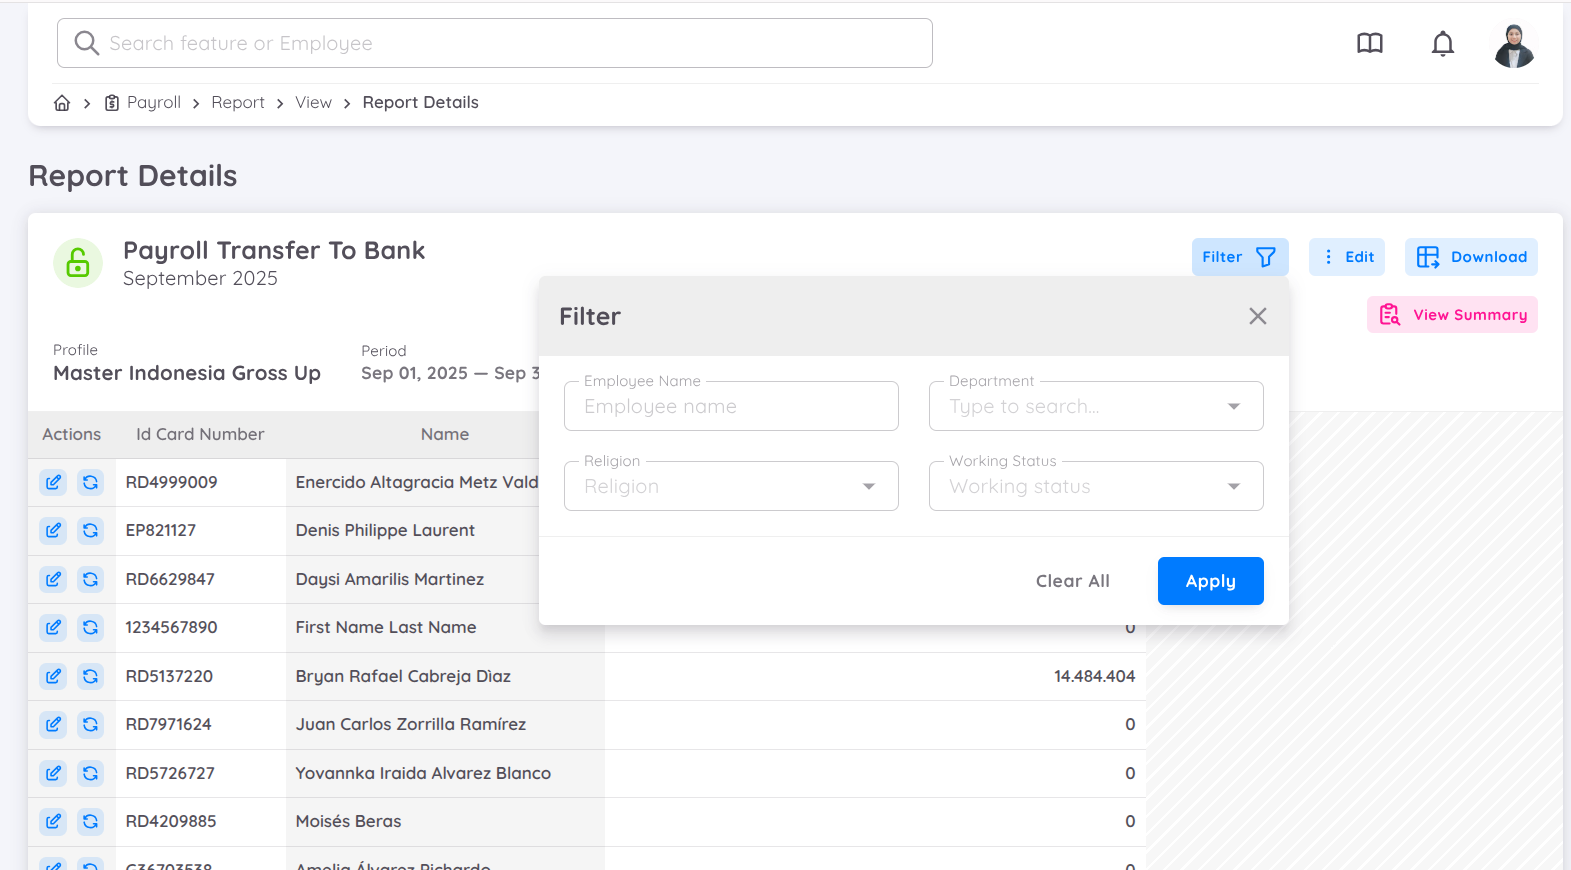The image size is (1571, 870).
Task: Open View Summary
Action: 1451,315
